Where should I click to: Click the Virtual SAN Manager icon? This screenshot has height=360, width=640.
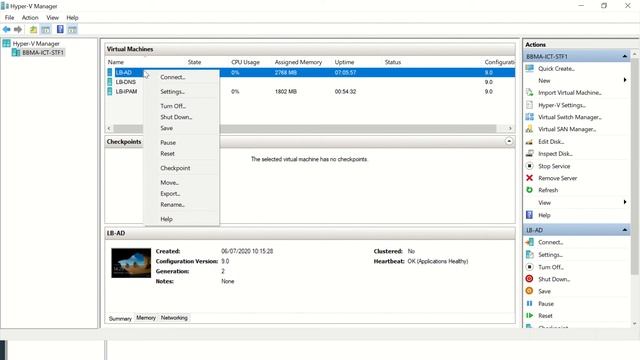529,129
